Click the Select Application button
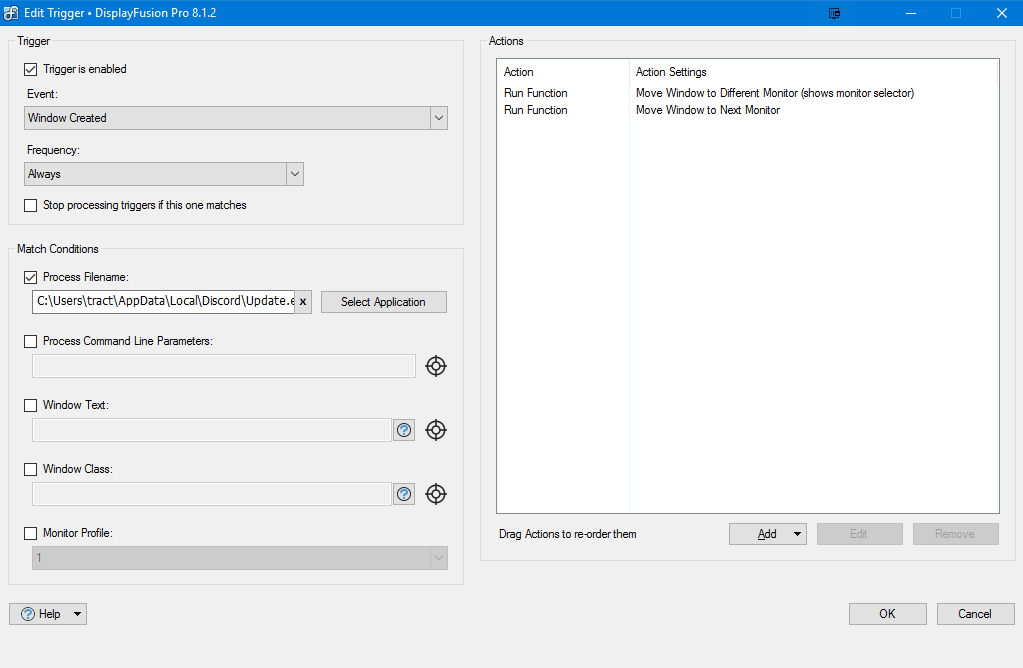 coord(383,302)
